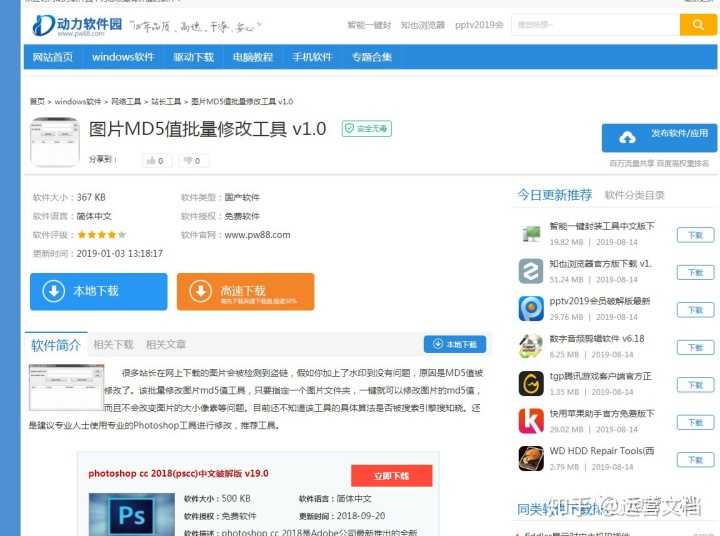The height and width of the screenshot is (536, 720).
Task: Click the 知也浏览器 hot search link
Action: coord(423,25)
